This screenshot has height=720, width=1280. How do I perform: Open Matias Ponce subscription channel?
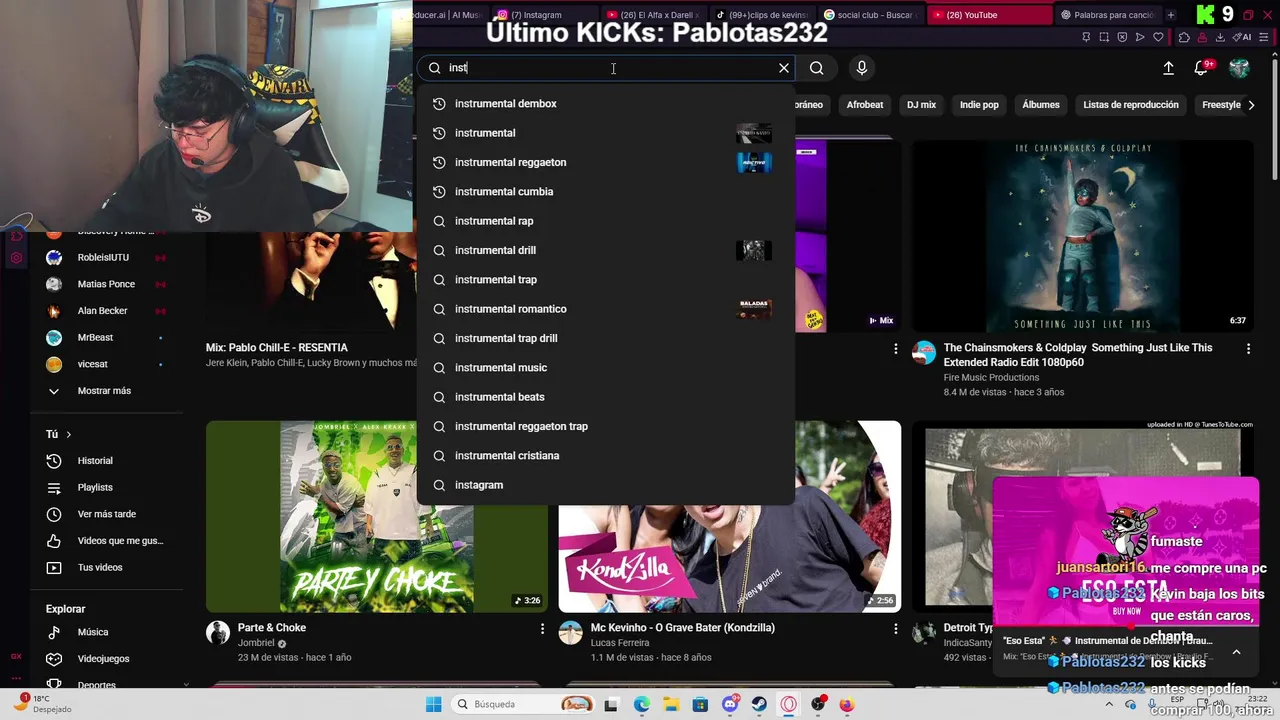tap(107, 284)
